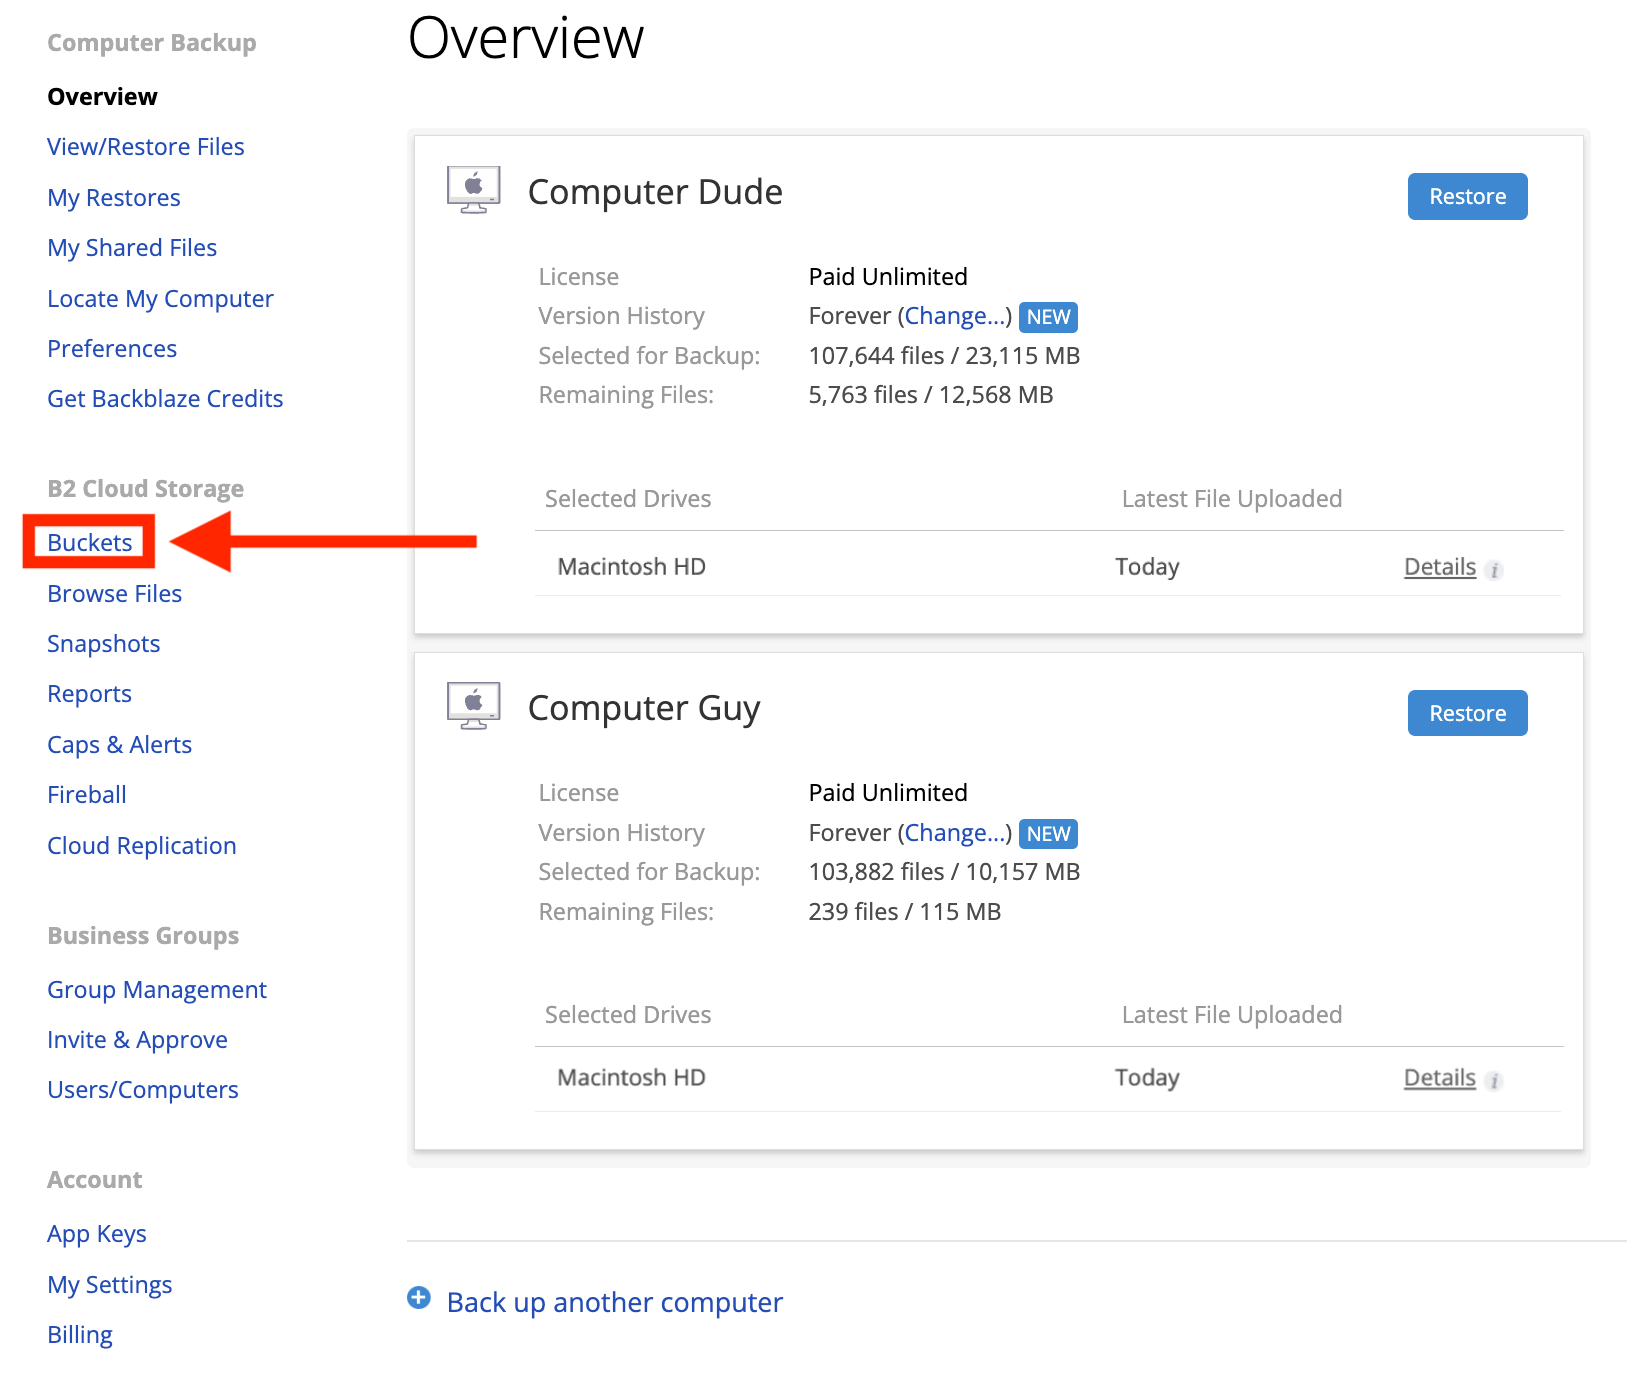Viewport: 1648px width, 1390px height.
Task: Click the Overview page heading
Action: (526, 39)
